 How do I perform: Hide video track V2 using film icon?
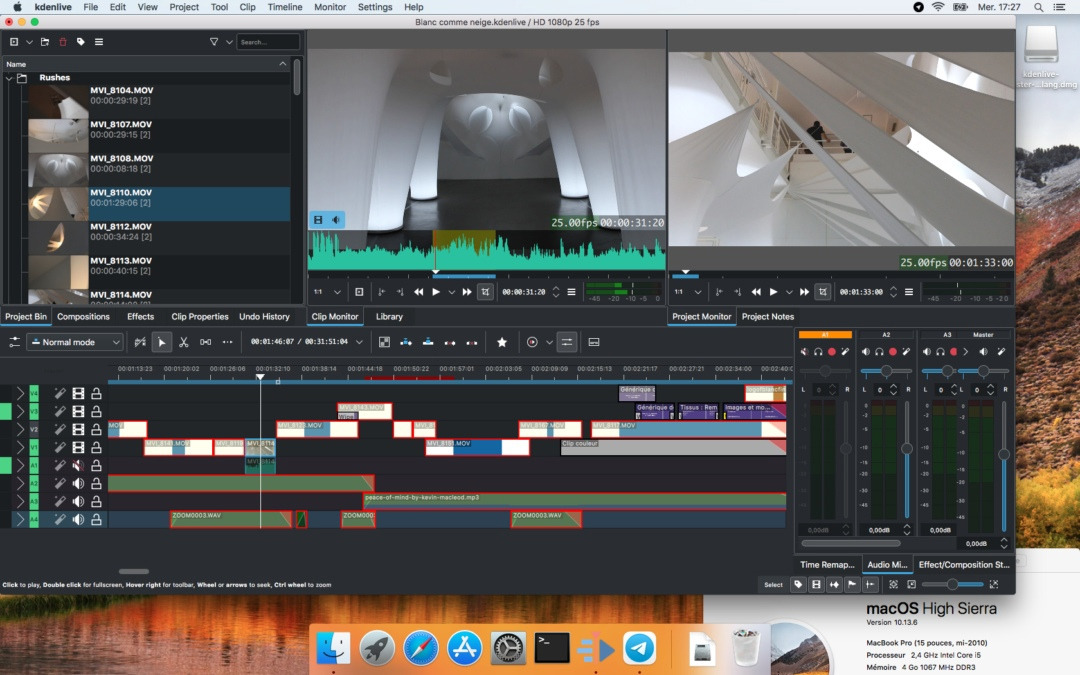click(78, 429)
